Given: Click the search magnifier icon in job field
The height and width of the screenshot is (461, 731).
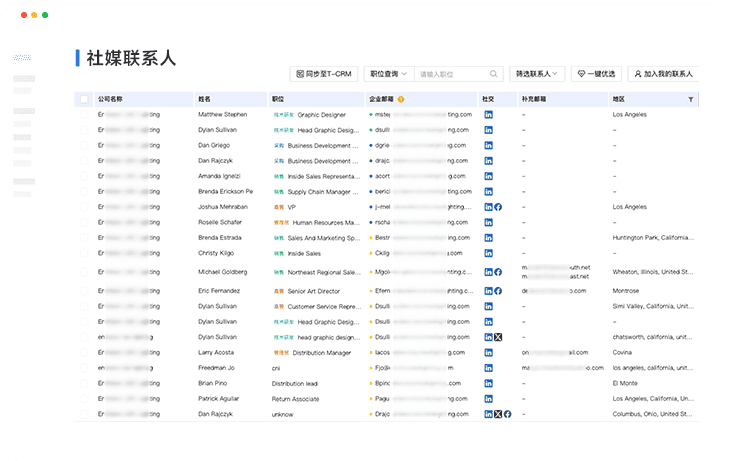Looking at the screenshot, I should (494, 74).
